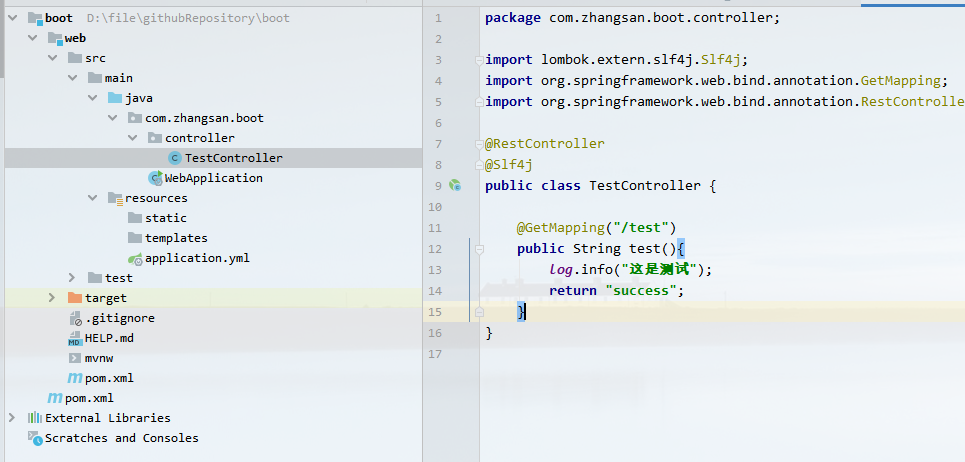Click the web module folder icon
Screen dimensions: 965x462
coord(55,38)
